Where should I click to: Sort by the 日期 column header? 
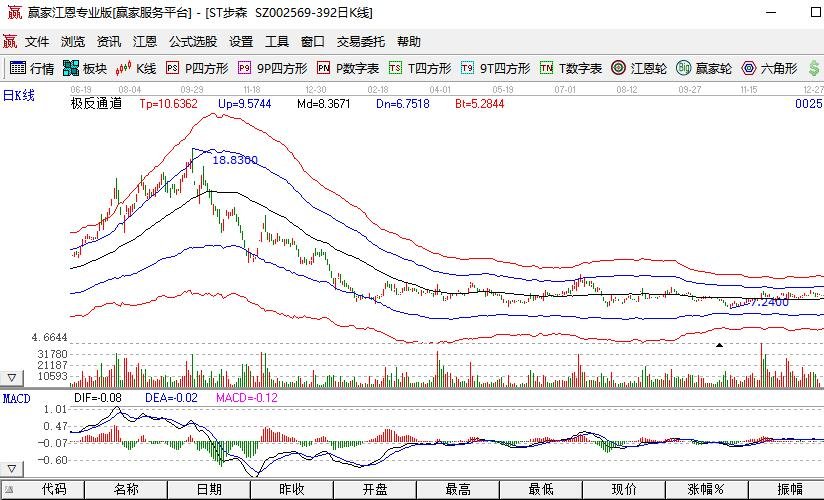pyautogui.click(x=209, y=489)
